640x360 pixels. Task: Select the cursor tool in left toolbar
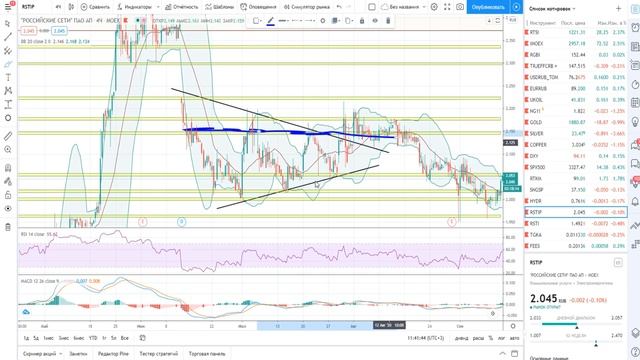pyautogui.click(x=8, y=24)
